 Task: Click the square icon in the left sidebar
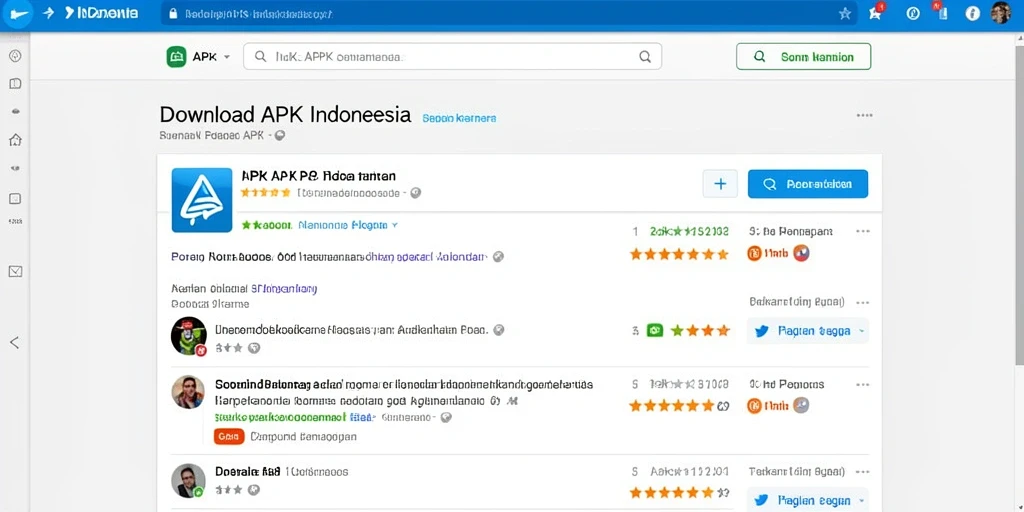point(15,199)
